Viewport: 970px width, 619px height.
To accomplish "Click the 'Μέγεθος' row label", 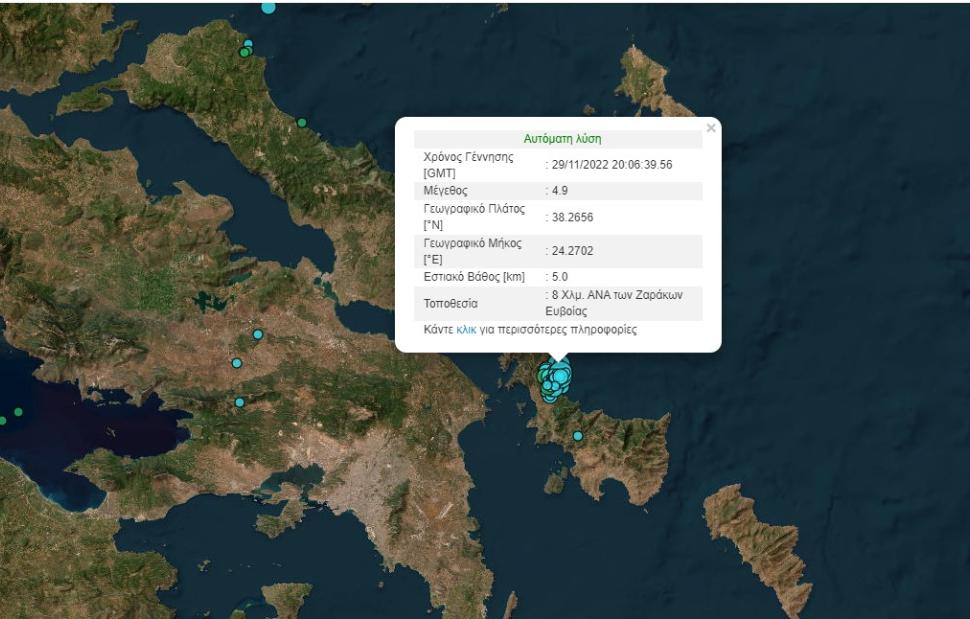I will coord(446,190).
